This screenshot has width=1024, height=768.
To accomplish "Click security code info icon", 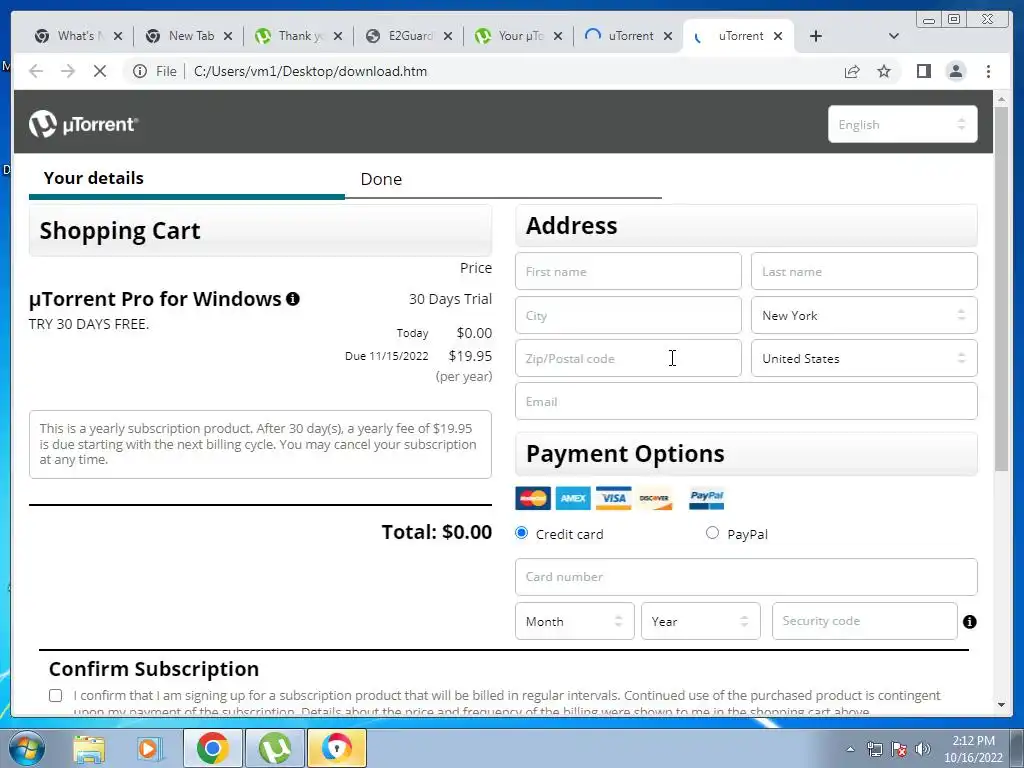I will [x=969, y=622].
